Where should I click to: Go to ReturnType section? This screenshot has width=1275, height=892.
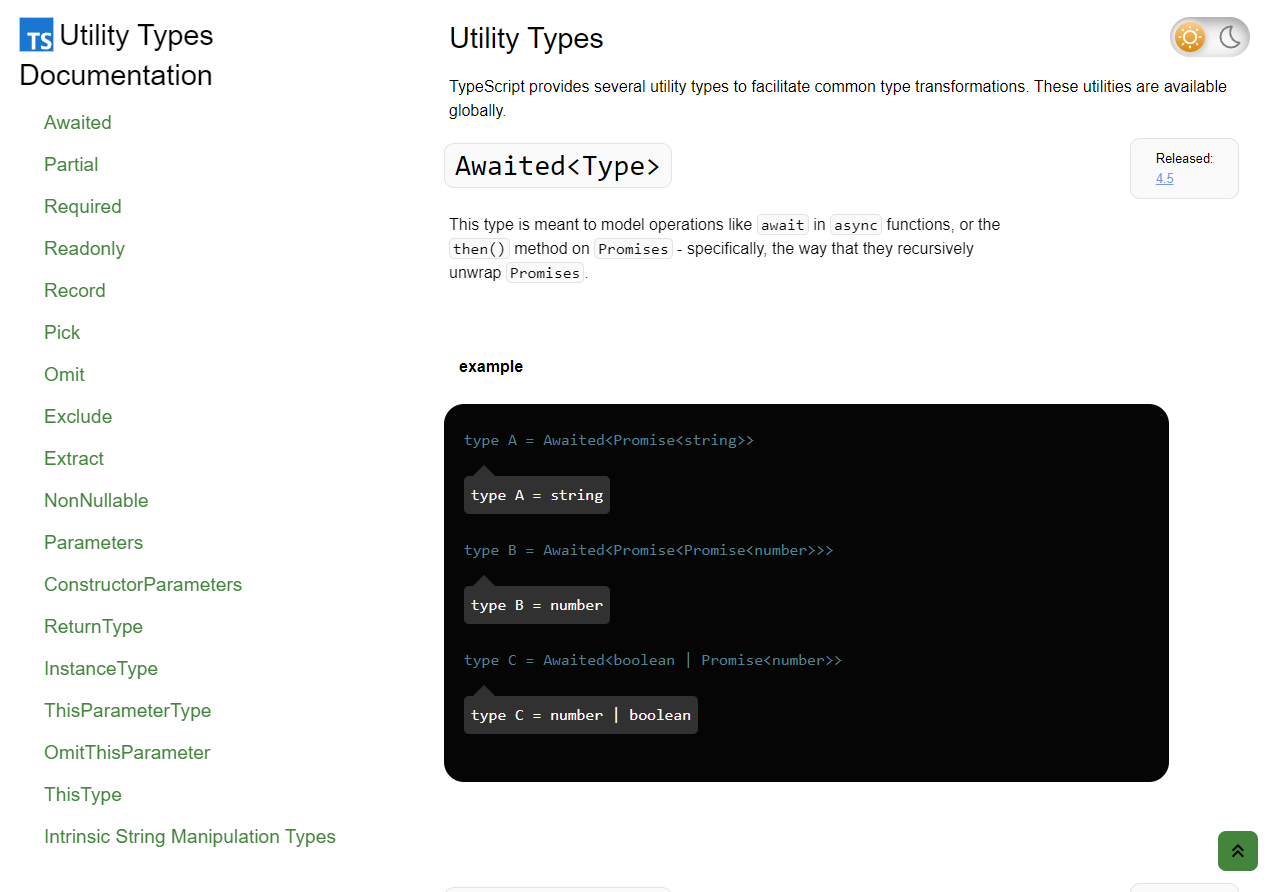93,626
